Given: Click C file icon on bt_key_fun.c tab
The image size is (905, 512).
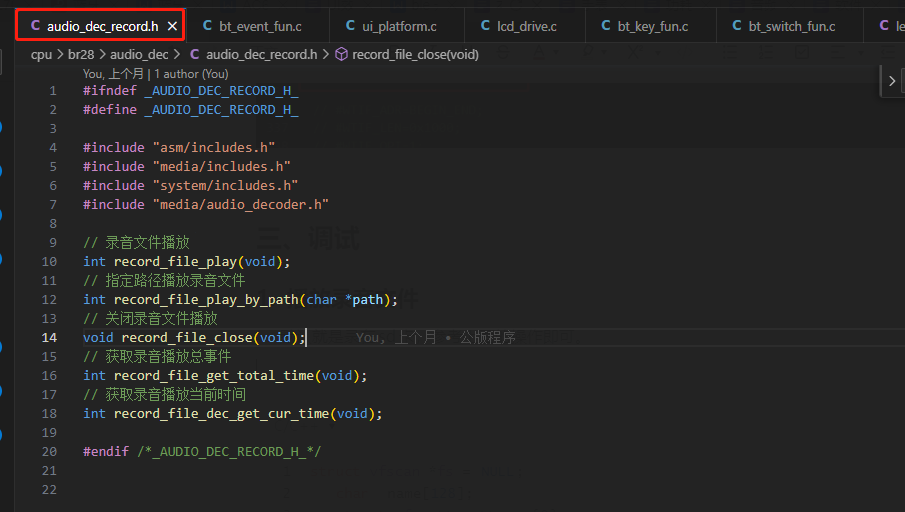Looking at the screenshot, I should pyautogui.click(x=605, y=26).
